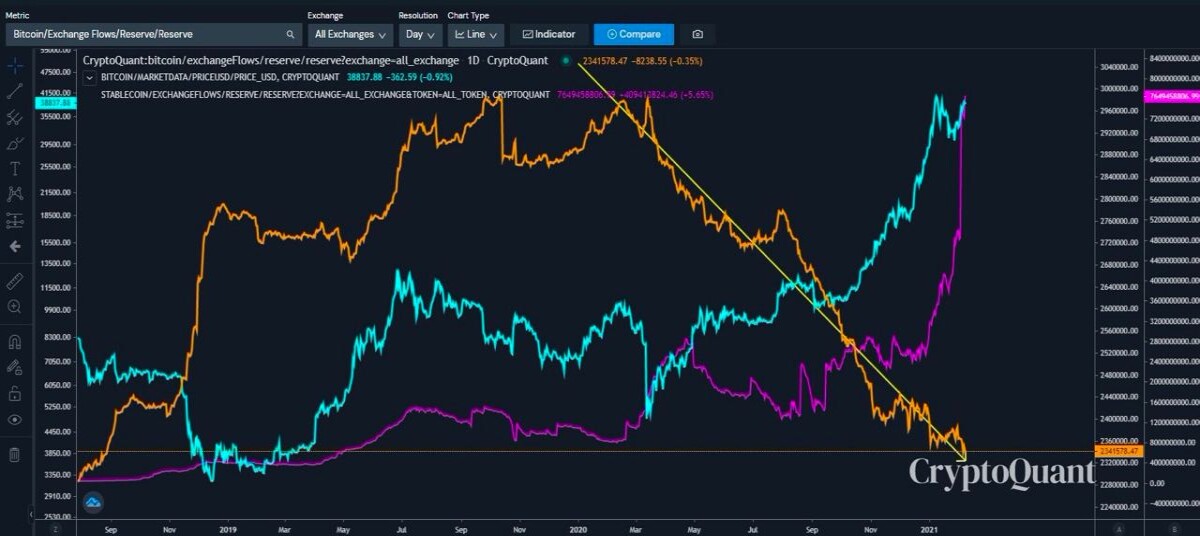Activate the zoom in magnifier tool
Screen dimensions: 1200x536
click(15, 307)
